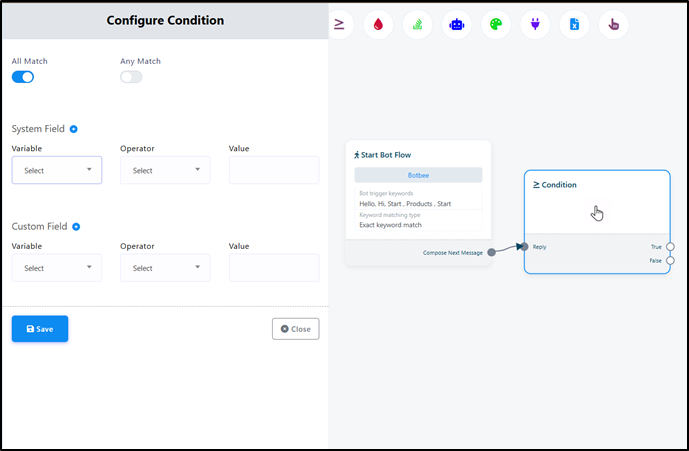Image resolution: width=689 pixels, height=451 pixels.
Task: Expand Custom Field Operator dropdown
Action: (165, 268)
